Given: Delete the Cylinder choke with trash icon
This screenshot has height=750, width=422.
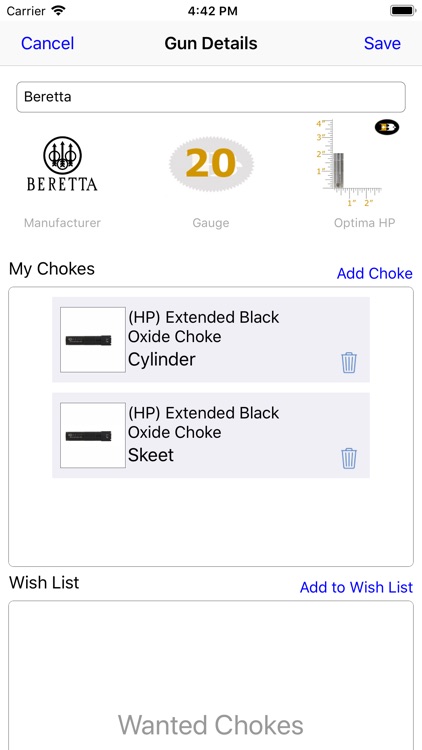Looking at the screenshot, I should (x=349, y=363).
